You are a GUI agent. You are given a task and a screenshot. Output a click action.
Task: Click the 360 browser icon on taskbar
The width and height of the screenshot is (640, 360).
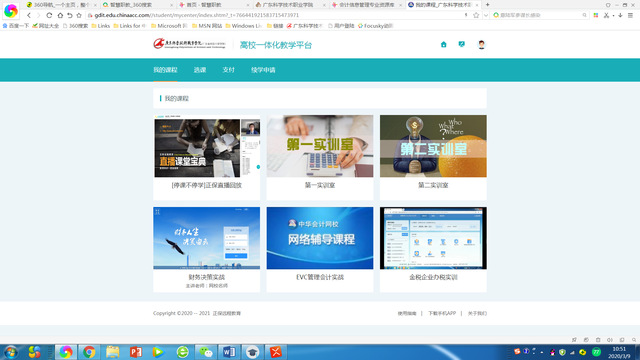coord(66,352)
